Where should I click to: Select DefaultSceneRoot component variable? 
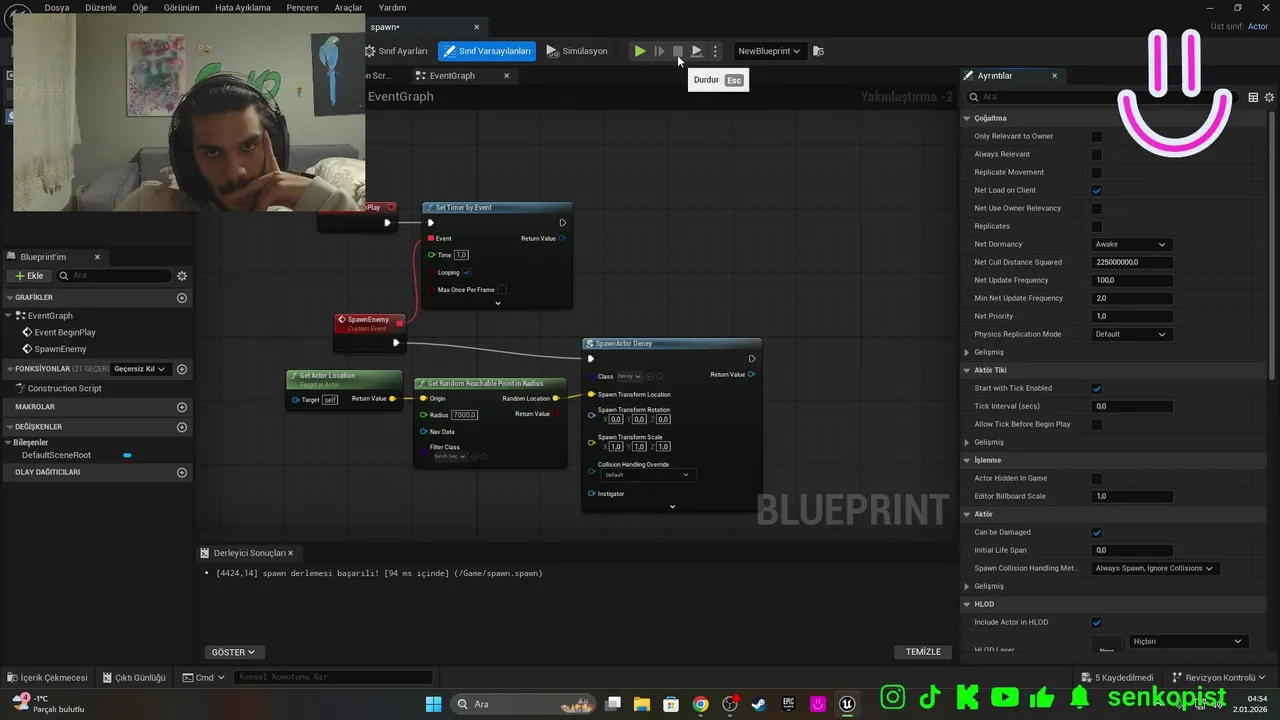click(x=56, y=455)
